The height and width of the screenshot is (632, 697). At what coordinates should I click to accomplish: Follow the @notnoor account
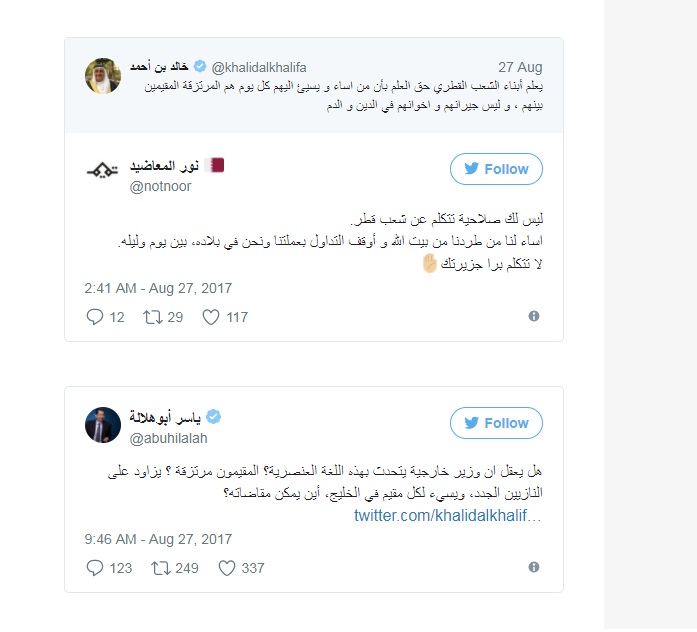pos(496,169)
